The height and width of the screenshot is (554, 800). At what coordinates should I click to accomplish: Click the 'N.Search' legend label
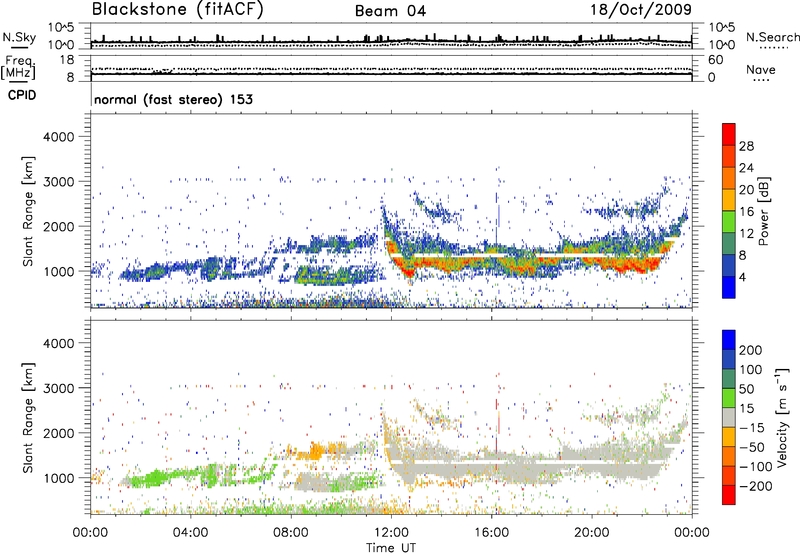pos(772,37)
